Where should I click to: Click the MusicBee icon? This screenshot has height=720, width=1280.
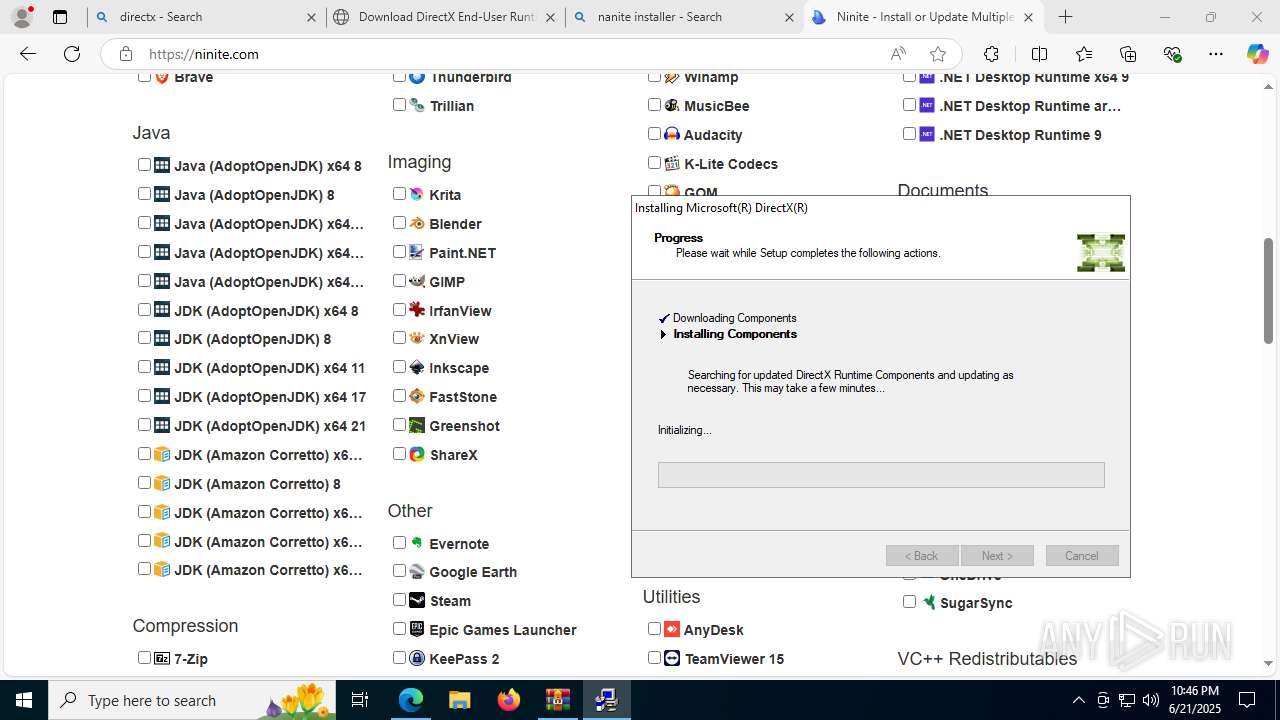pos(672,105)
